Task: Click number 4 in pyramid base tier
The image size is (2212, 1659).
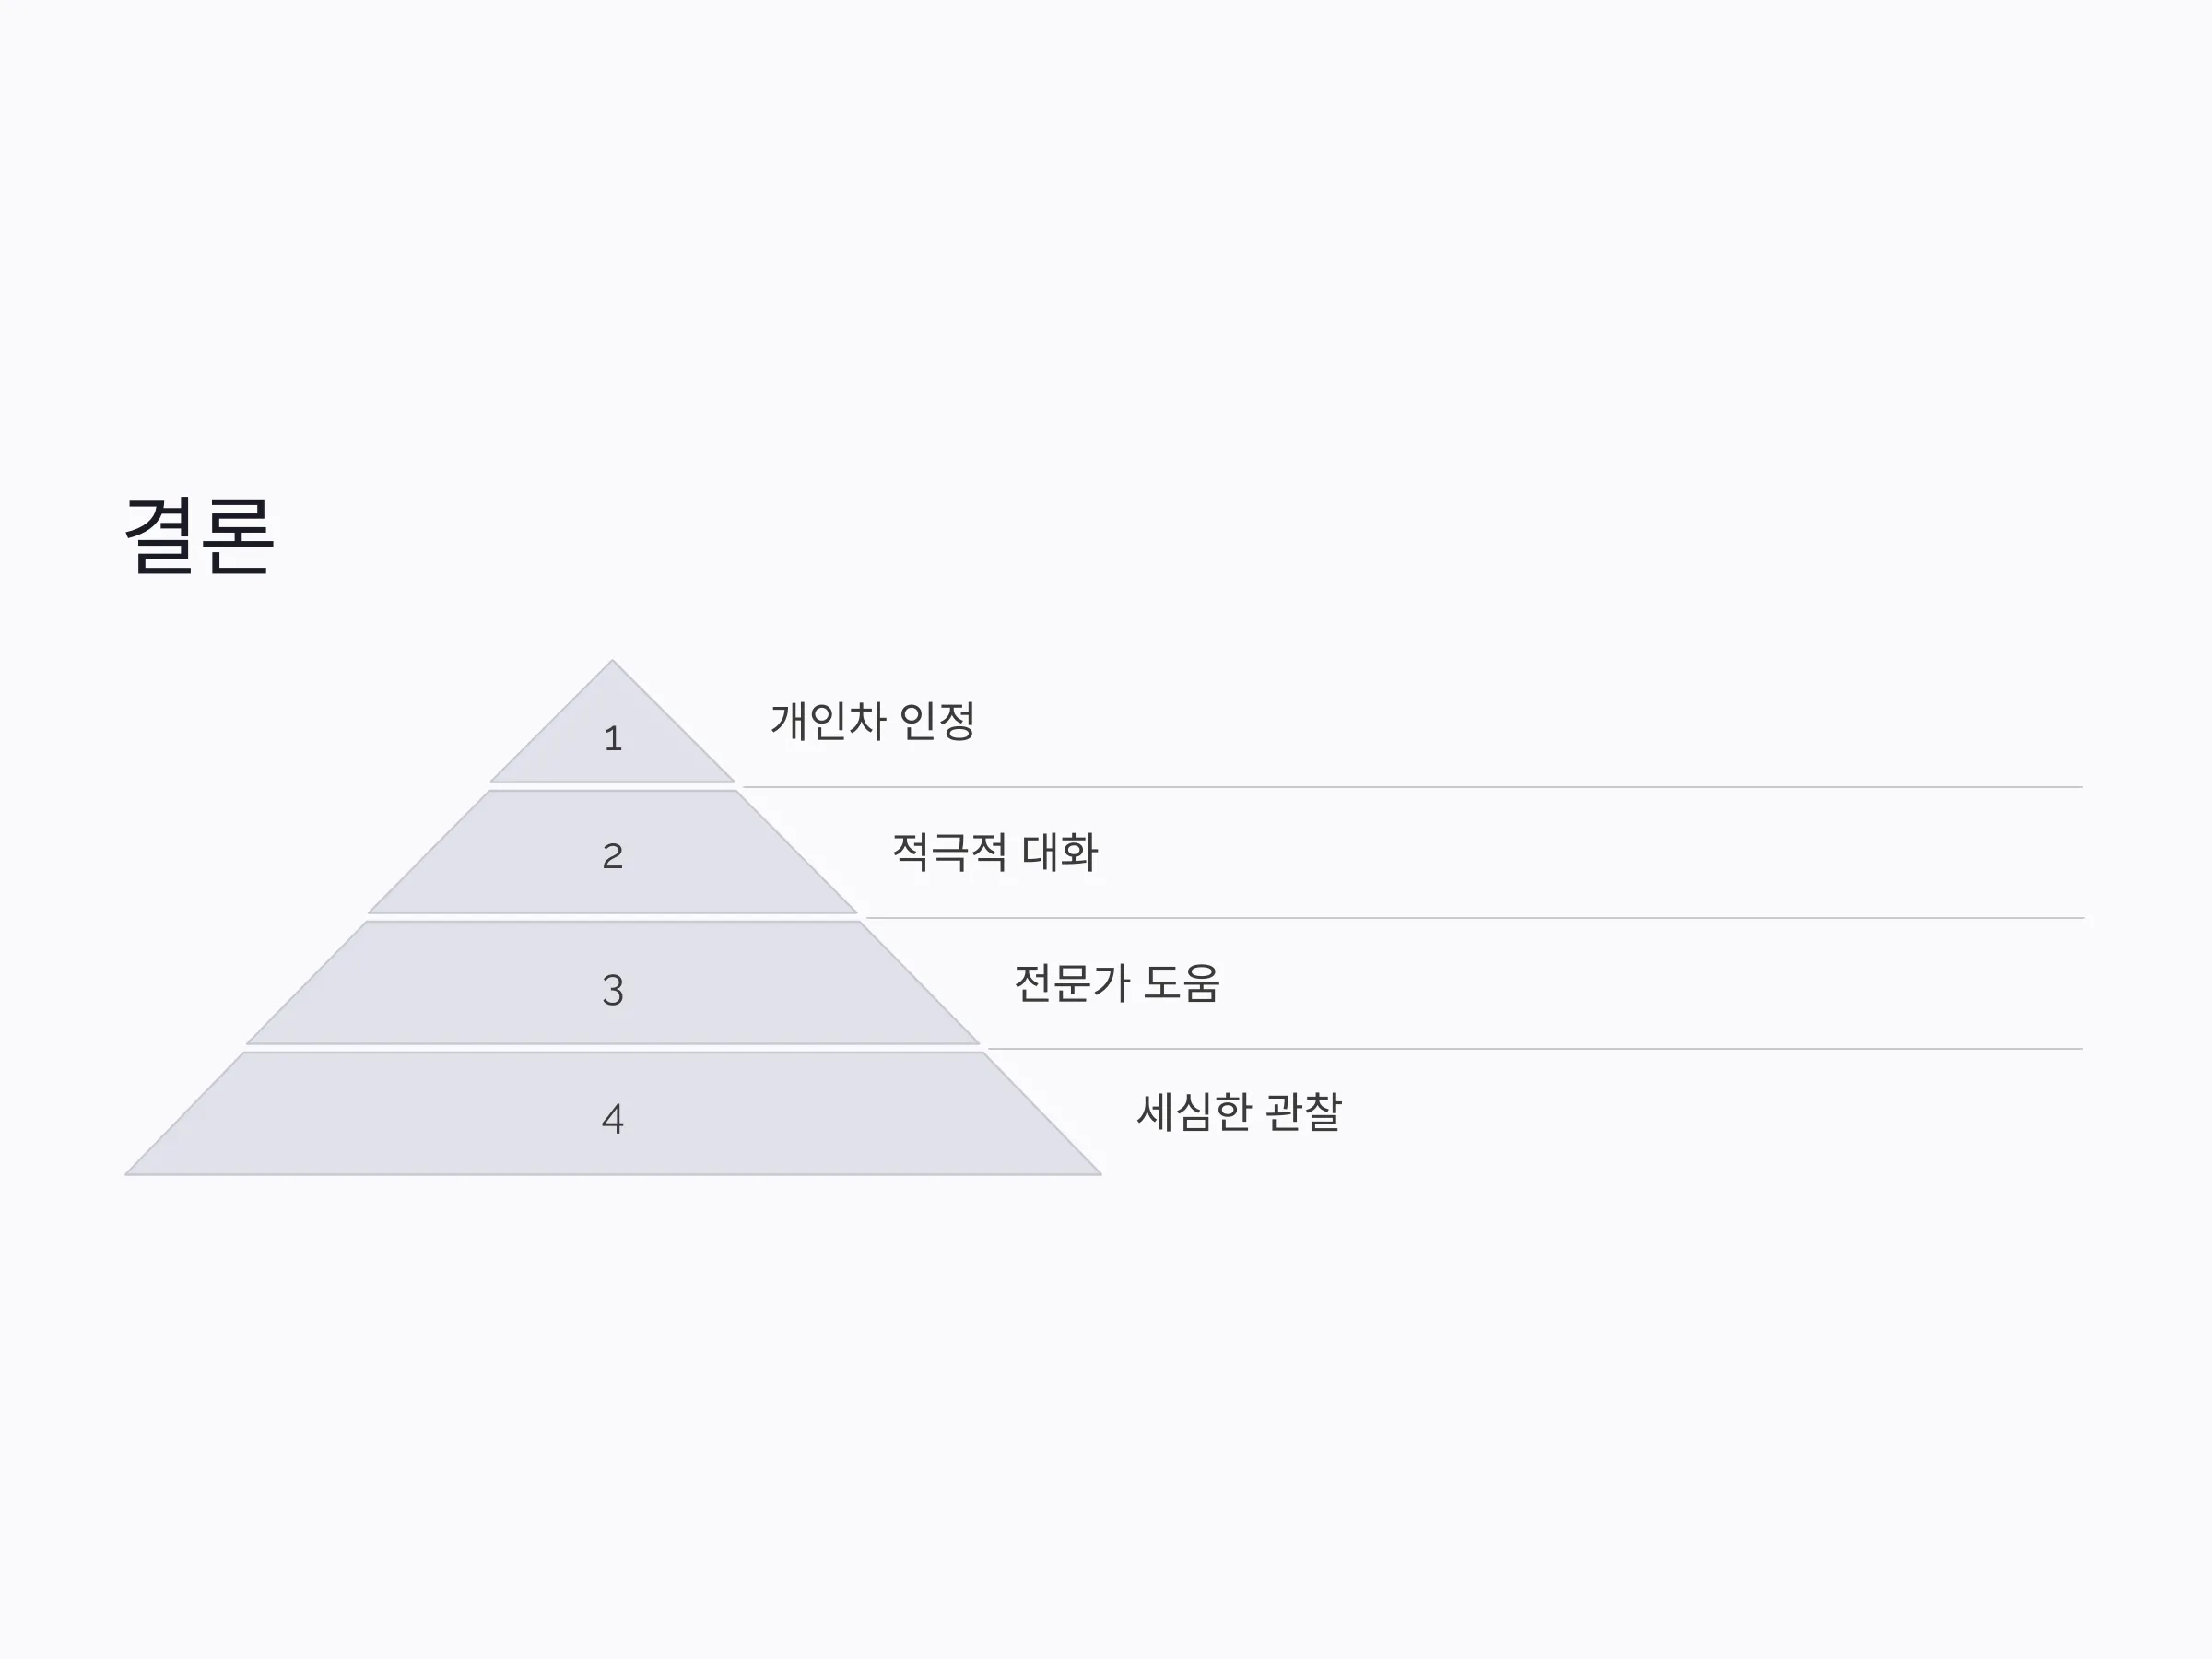Action: pyautogui.click(x=613, y=1119)
